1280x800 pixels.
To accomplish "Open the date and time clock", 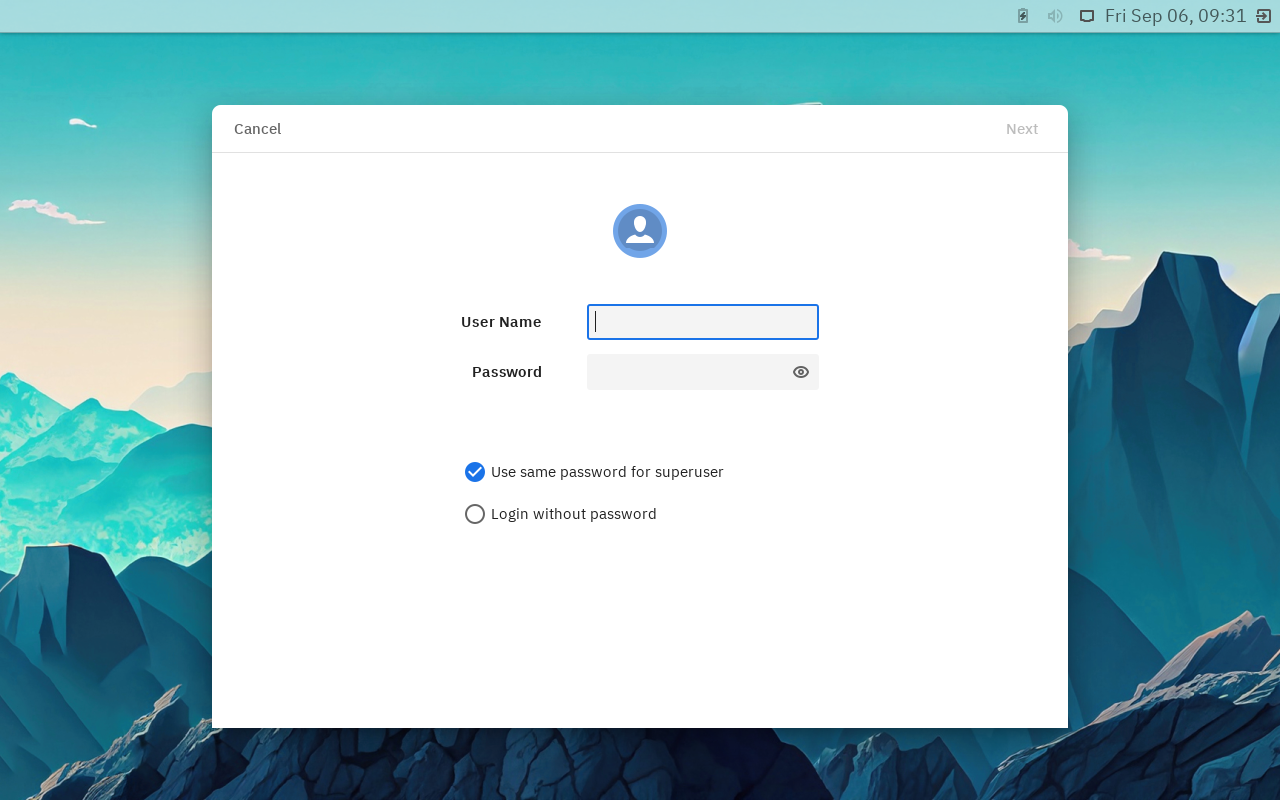I will (1175, 16).
